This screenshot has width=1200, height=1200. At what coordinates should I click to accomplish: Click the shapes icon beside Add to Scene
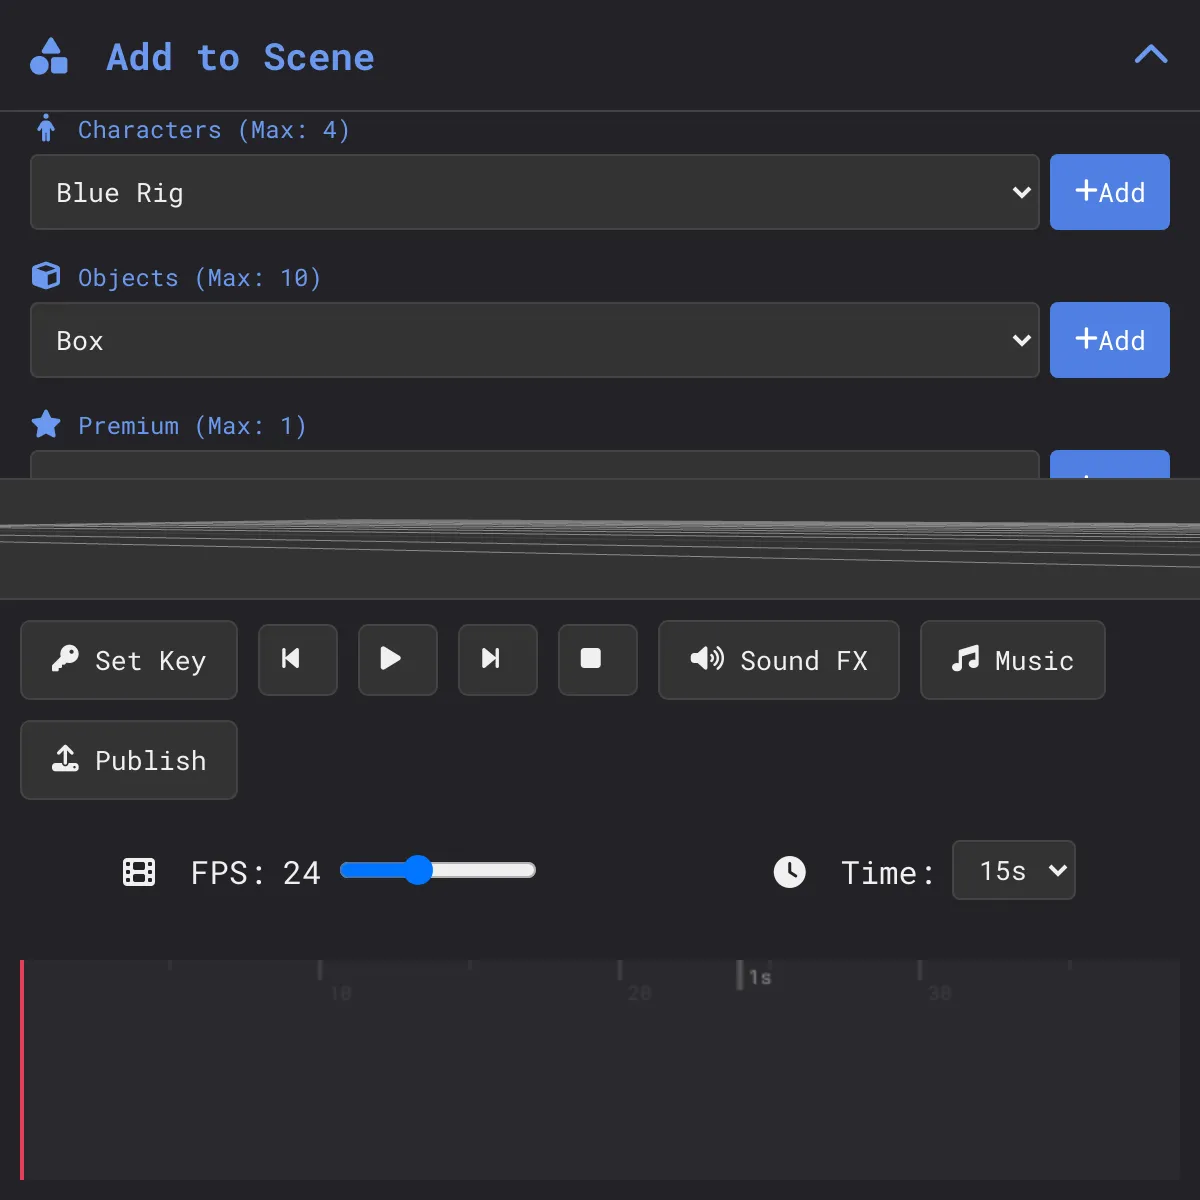point(49,57)
